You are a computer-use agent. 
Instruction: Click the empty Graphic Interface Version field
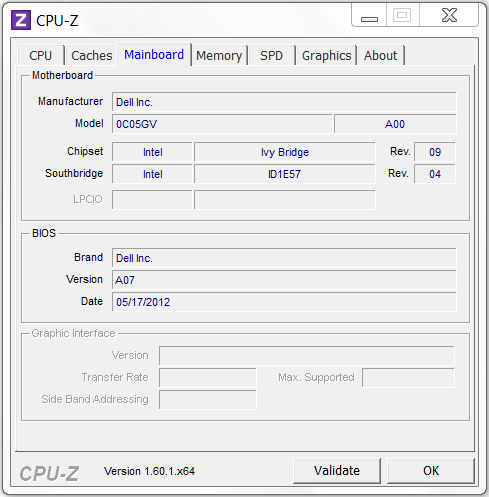(x=307, y=355)
